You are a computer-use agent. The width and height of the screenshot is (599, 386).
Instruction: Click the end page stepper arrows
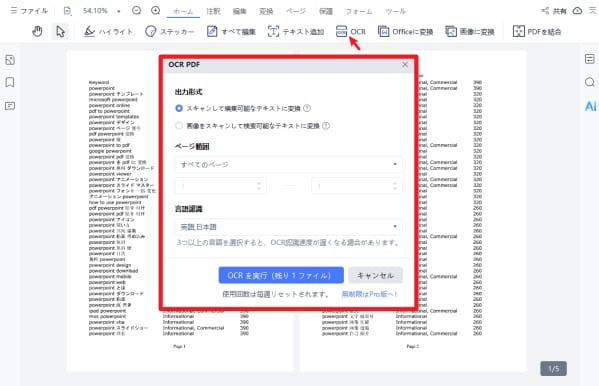click(395, 186)
